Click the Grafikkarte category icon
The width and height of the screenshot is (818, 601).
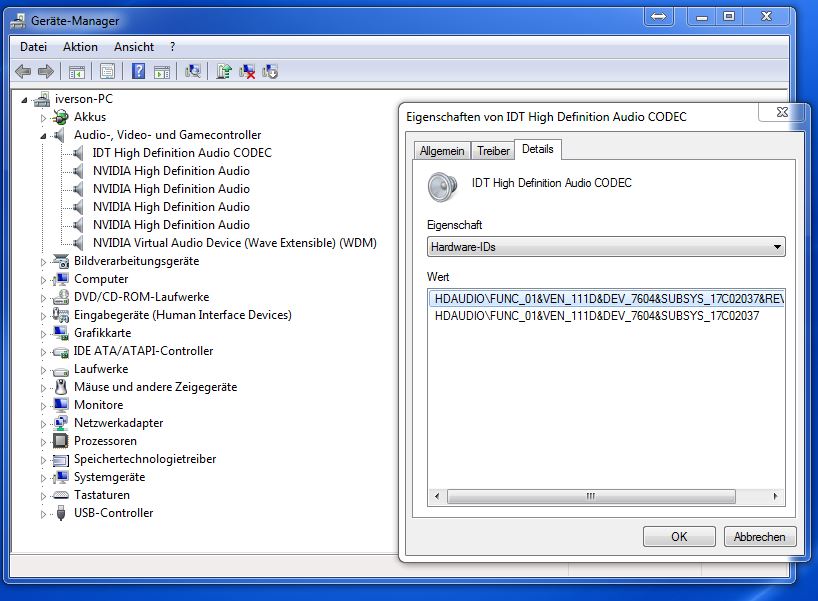[x=61, y=333]
